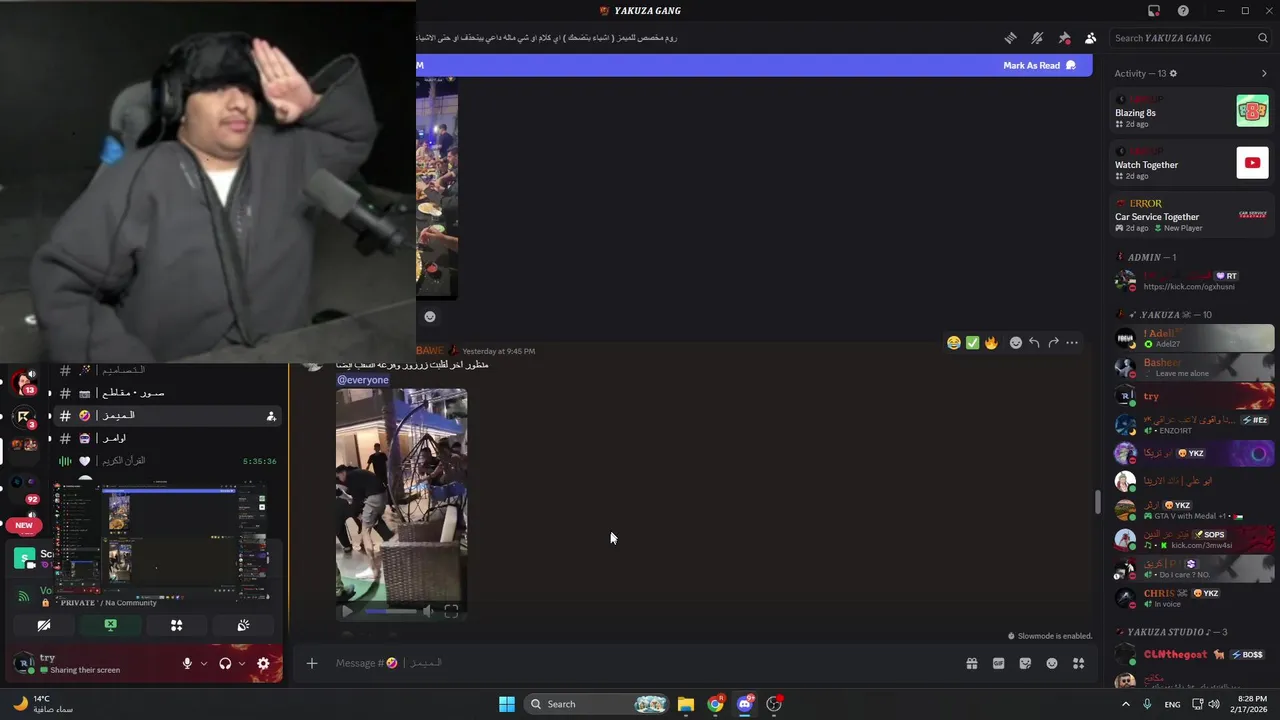The height and width of the screenshot is (720, 1280).
Task: Open Car Service Together activity card
Action: click(x=1192, y=215)
